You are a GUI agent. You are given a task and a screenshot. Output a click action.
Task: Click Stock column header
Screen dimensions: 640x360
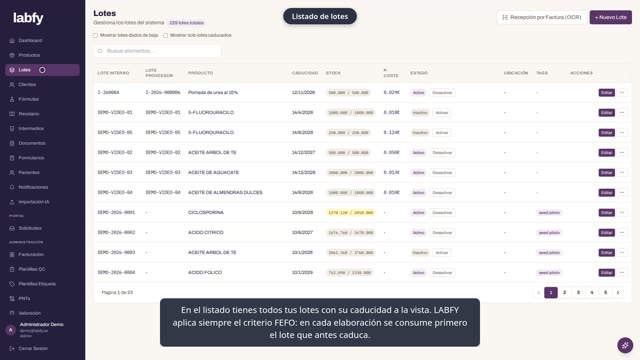coord(333,73)
